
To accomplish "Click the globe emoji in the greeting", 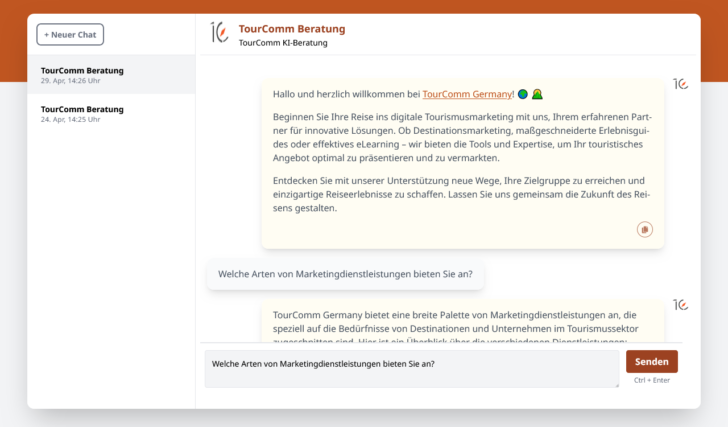I will pos(522,94).
